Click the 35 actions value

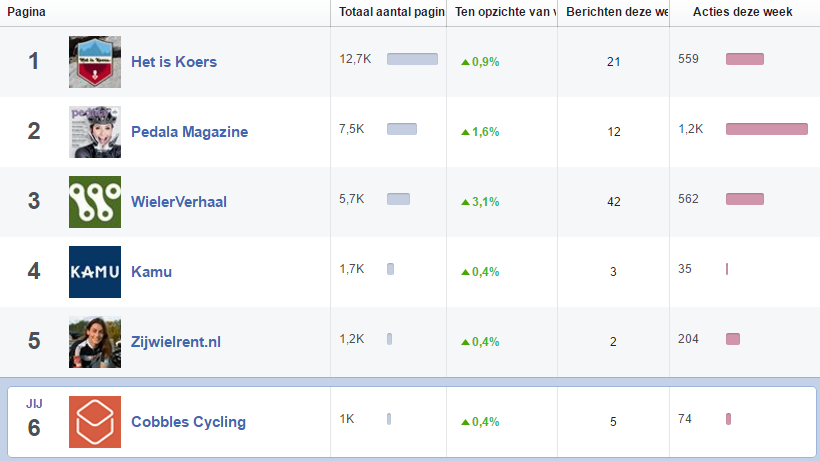click(x=685, y=269)
